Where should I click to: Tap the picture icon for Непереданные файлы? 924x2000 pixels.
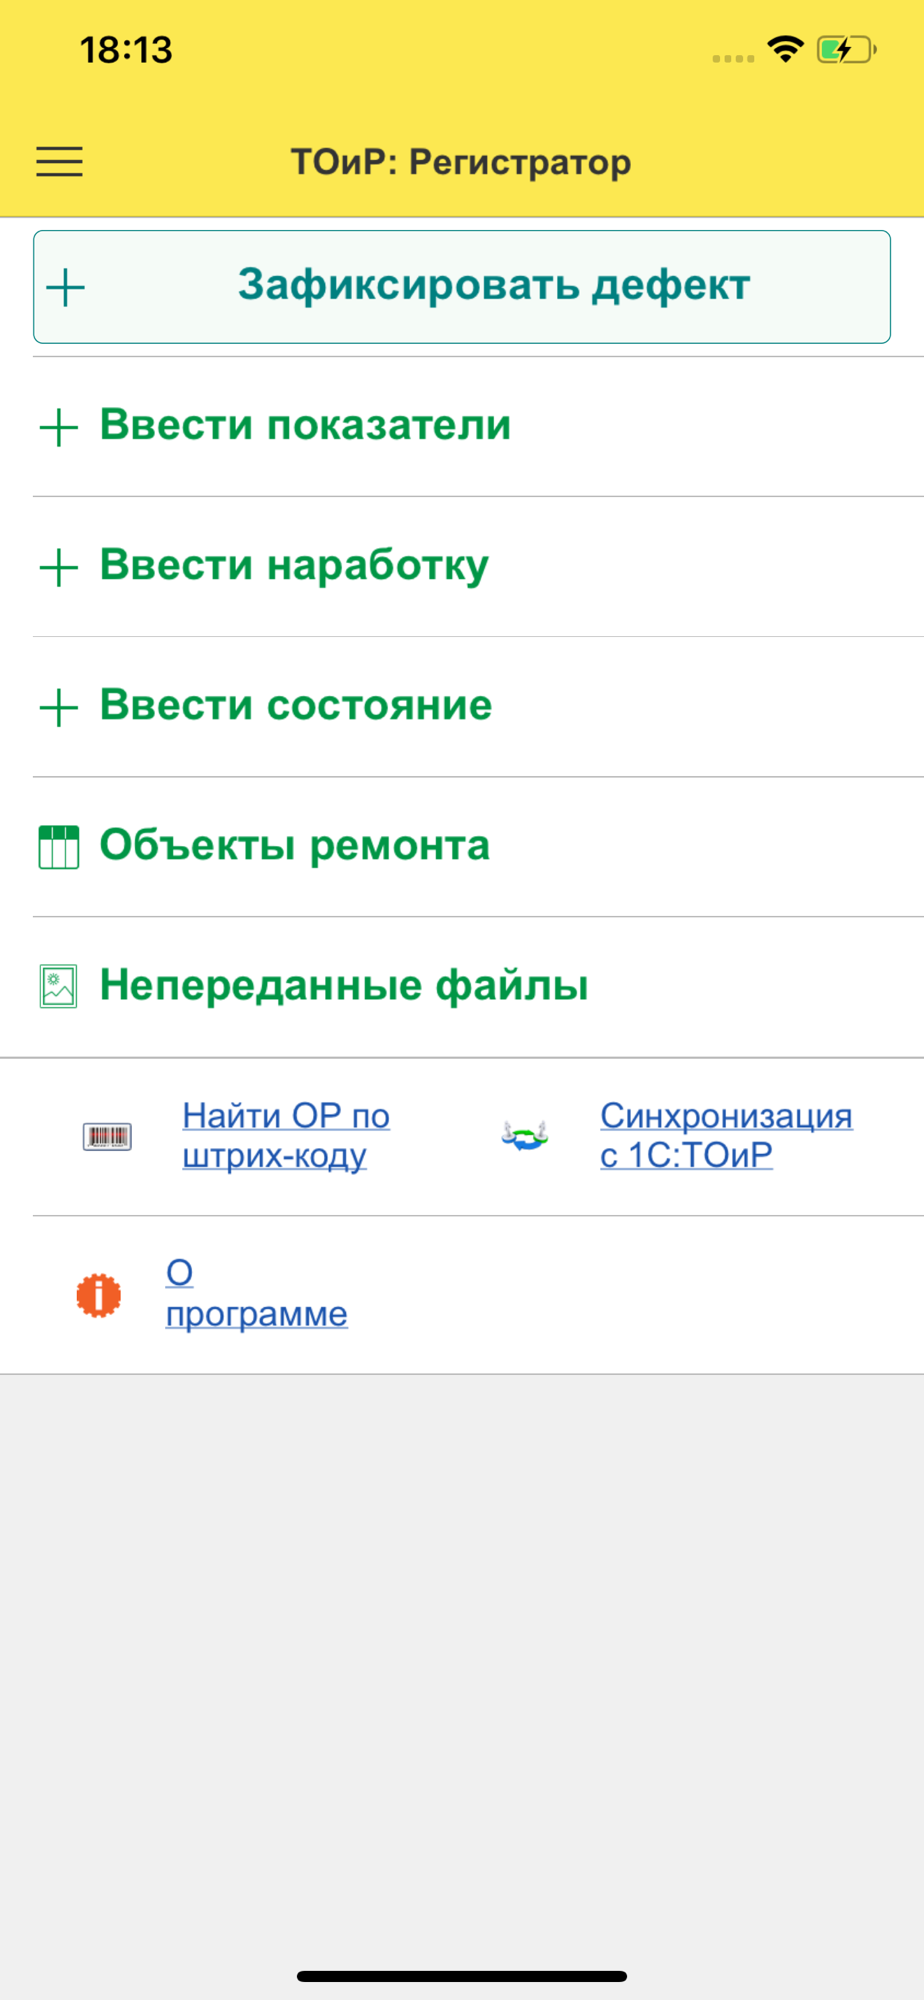point(59,987)
